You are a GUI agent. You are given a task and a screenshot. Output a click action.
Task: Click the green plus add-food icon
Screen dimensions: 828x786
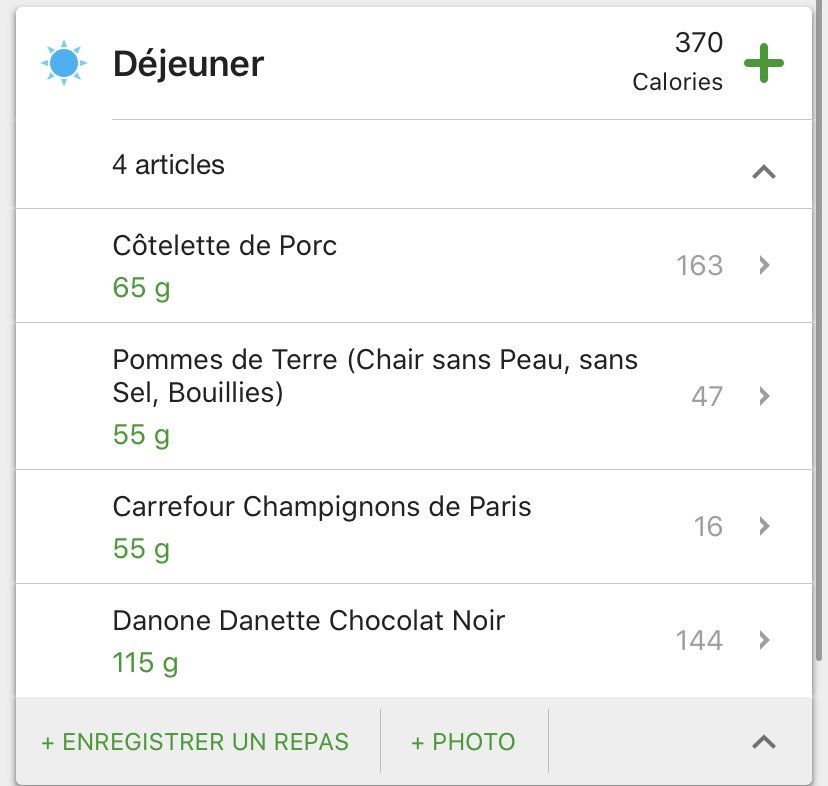point(764,64)
